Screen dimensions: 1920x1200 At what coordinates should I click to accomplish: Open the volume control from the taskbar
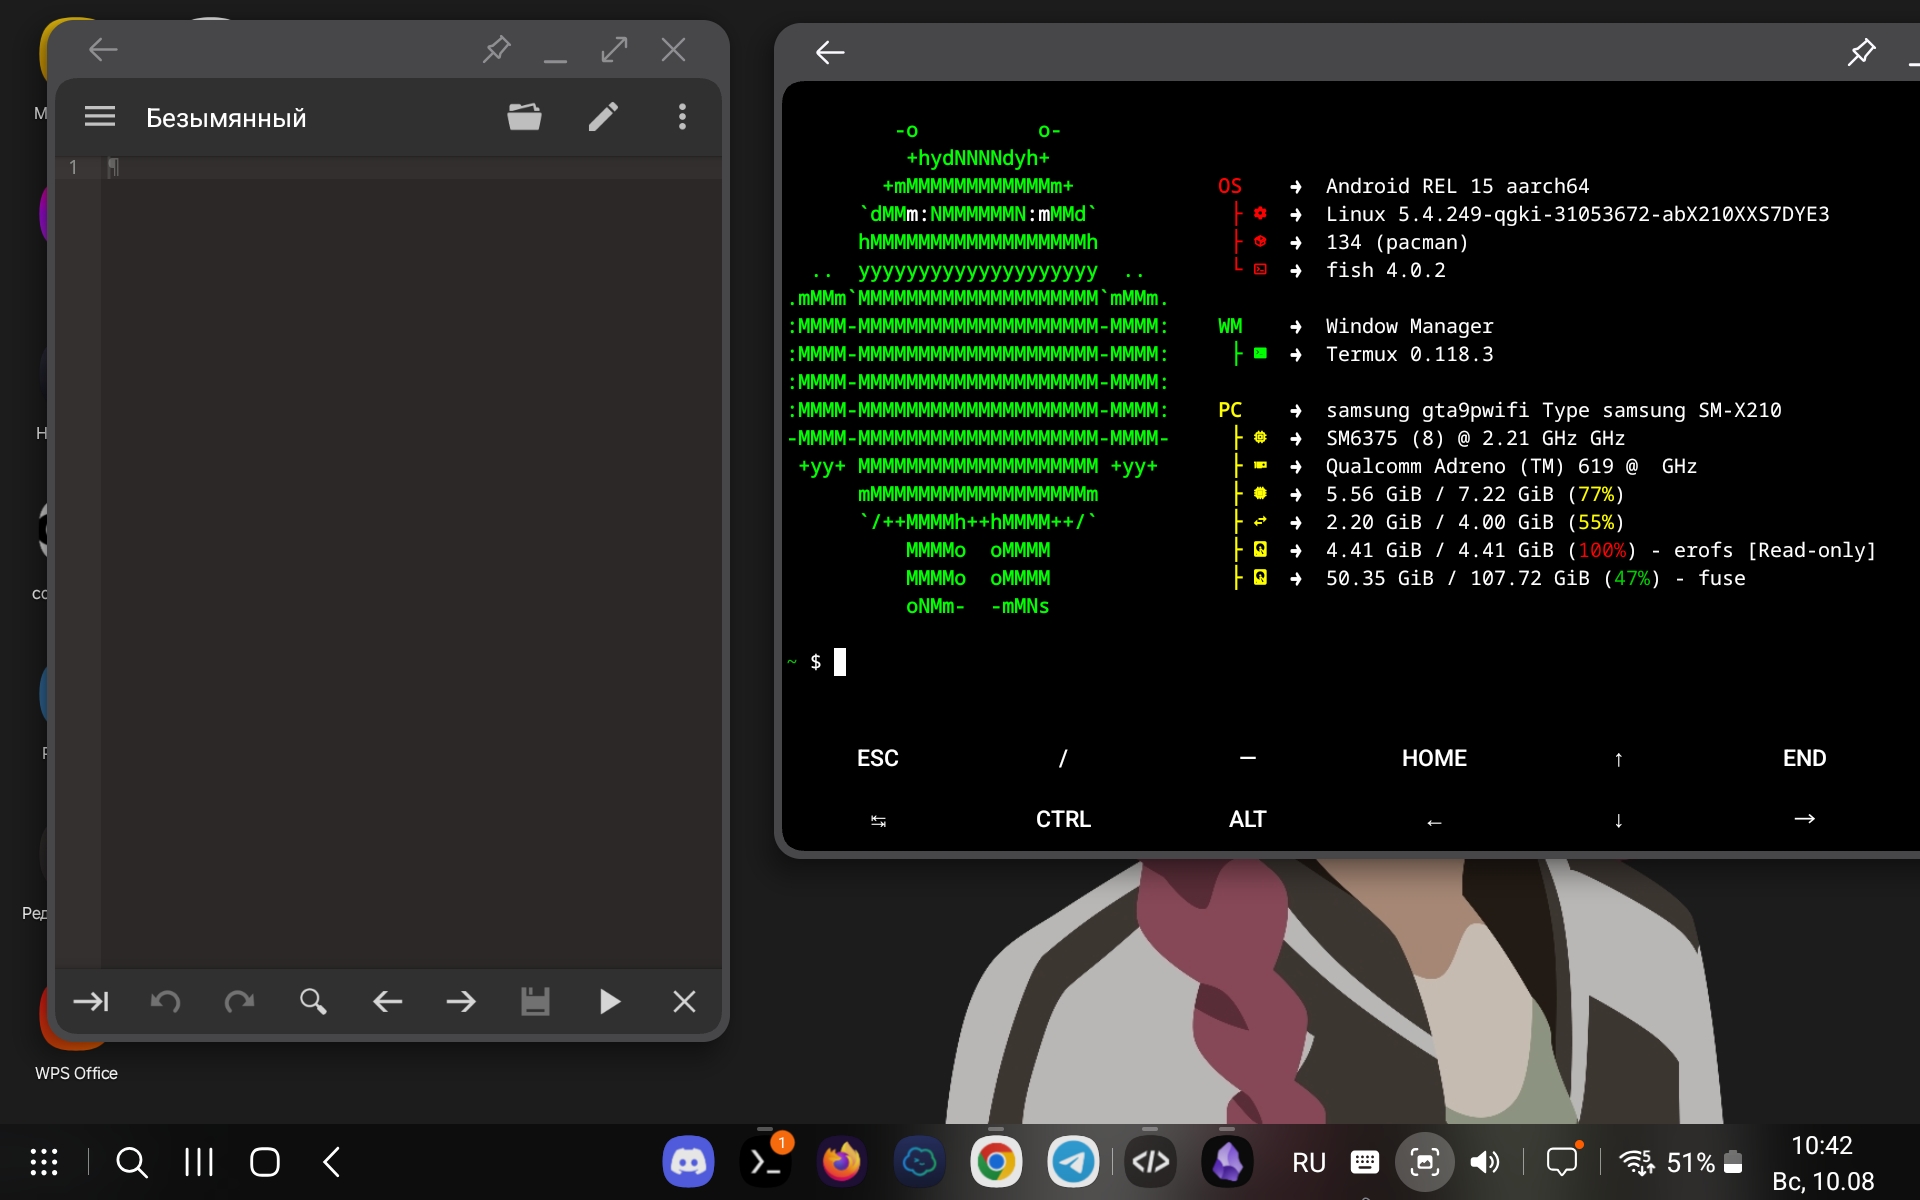pyautogui.click(x=1484, y=1161)
